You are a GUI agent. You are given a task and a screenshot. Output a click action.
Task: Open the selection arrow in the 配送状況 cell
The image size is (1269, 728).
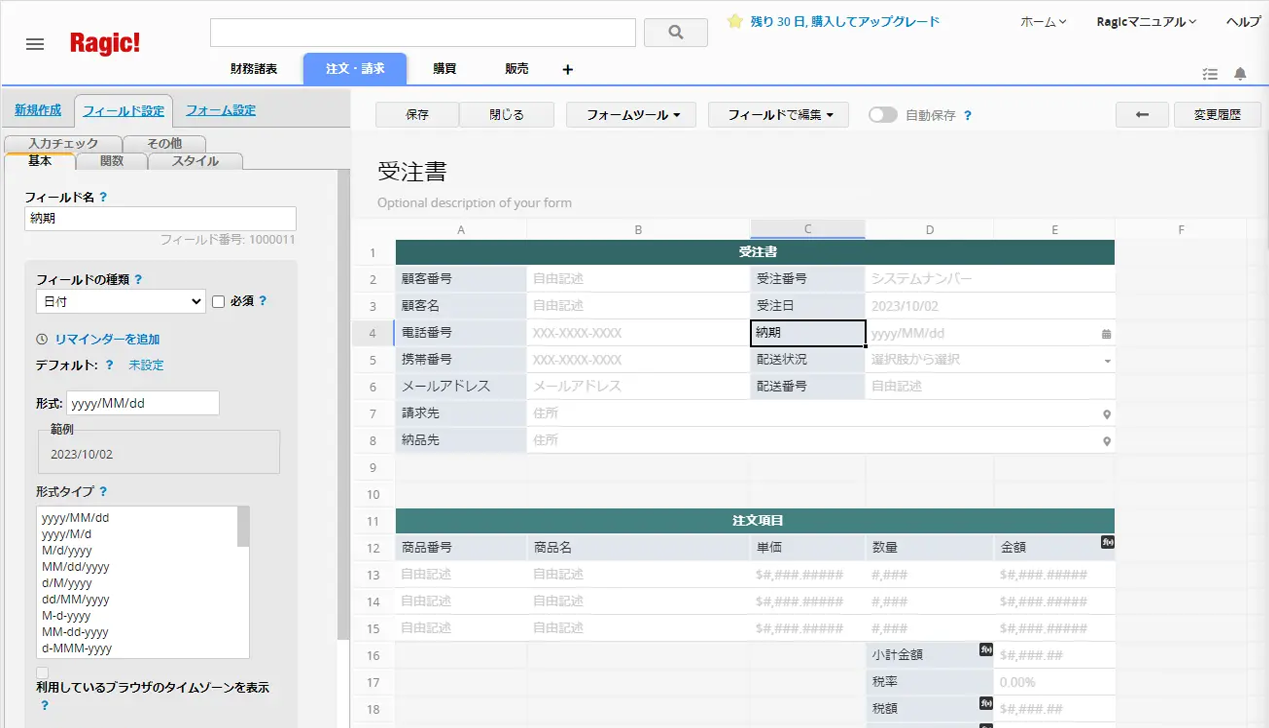click(1106, 359)
